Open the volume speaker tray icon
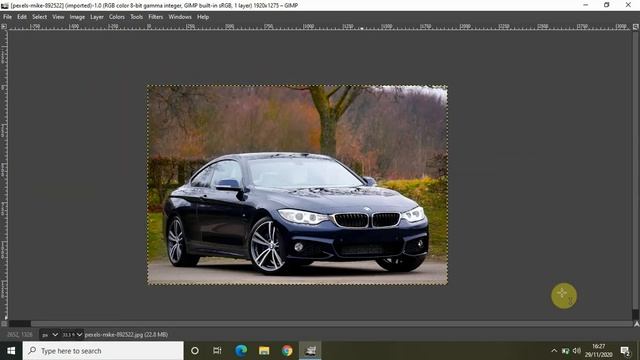This screenshot has width=640, height=360. coord(576,351)
